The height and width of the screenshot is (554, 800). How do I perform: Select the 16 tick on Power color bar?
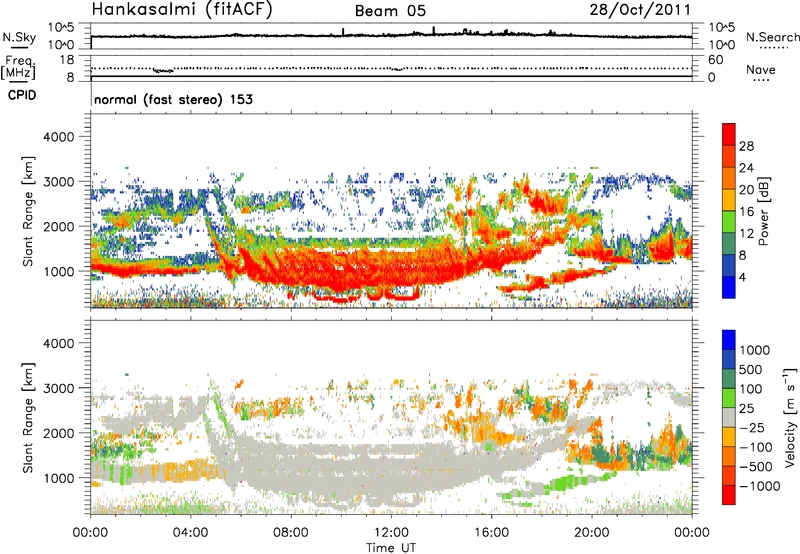point(746,212)
